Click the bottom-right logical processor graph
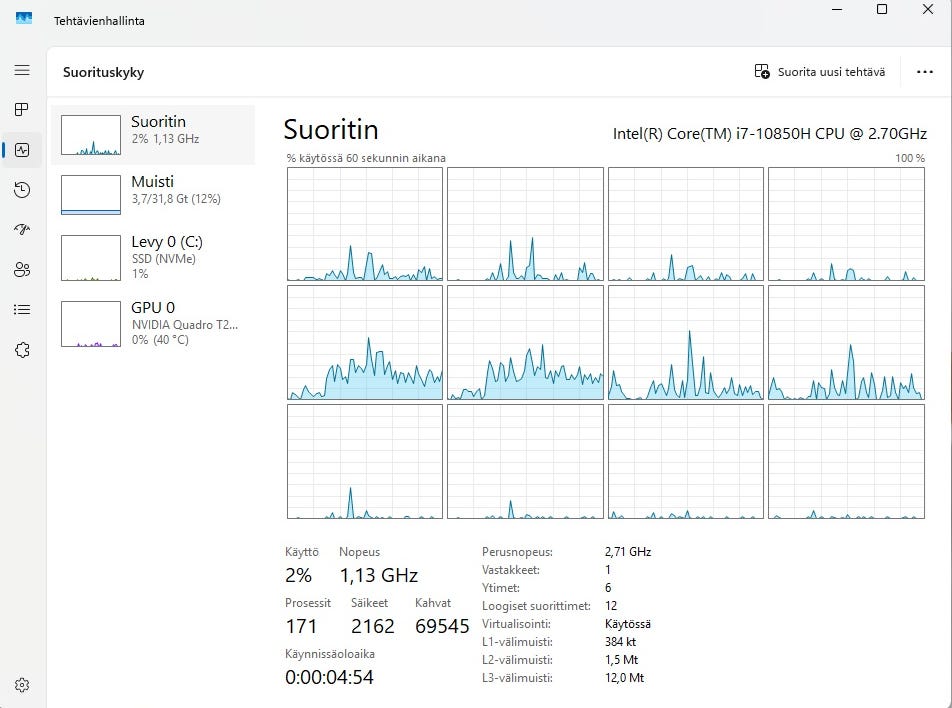Image resolution: width=952 pixels, height=708 pixels. click(846, 461)
